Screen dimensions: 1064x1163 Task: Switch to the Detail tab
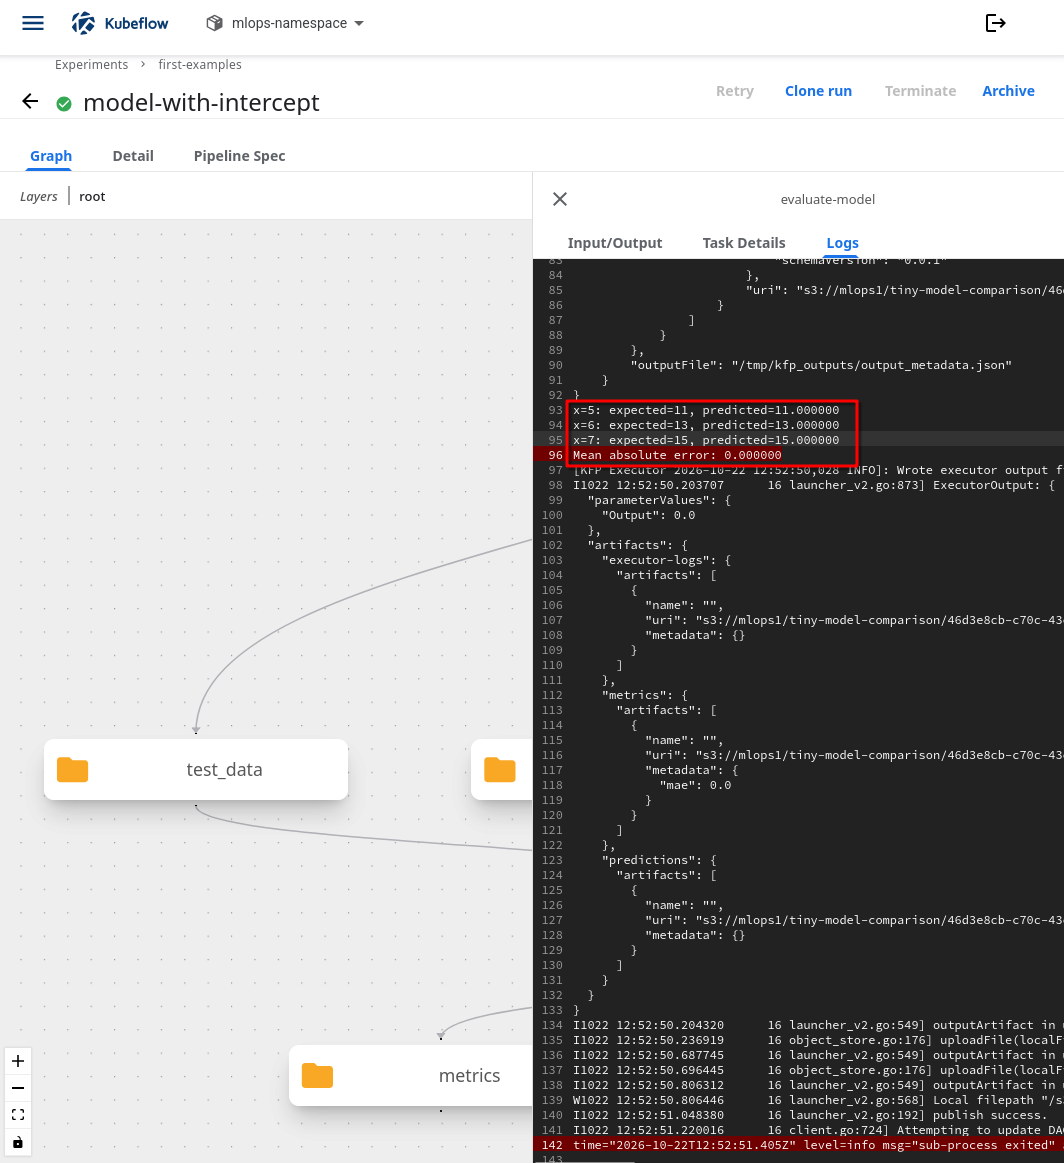pos(133,156)
